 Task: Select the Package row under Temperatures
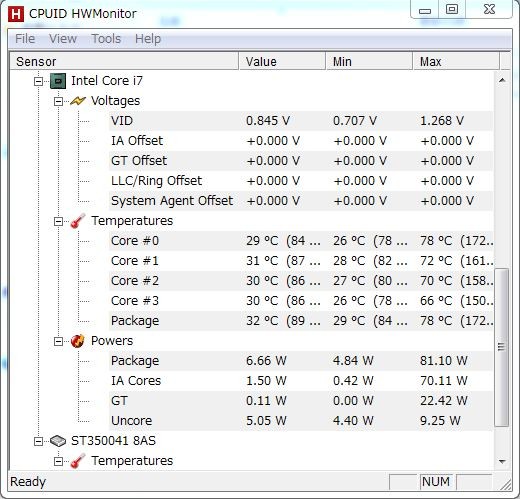301,321
